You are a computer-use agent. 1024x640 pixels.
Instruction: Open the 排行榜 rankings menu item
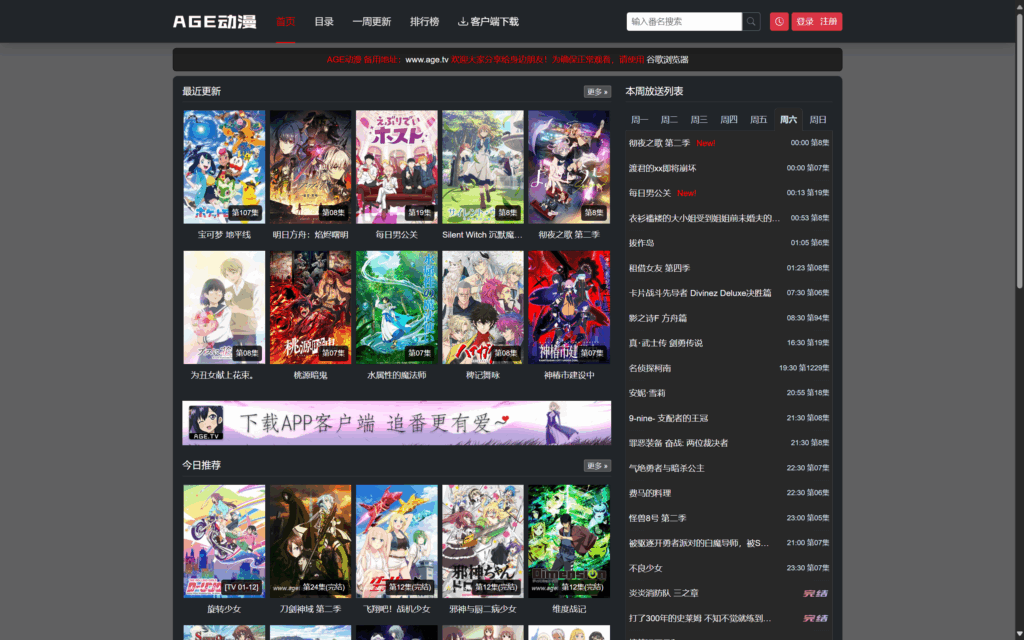424,22
